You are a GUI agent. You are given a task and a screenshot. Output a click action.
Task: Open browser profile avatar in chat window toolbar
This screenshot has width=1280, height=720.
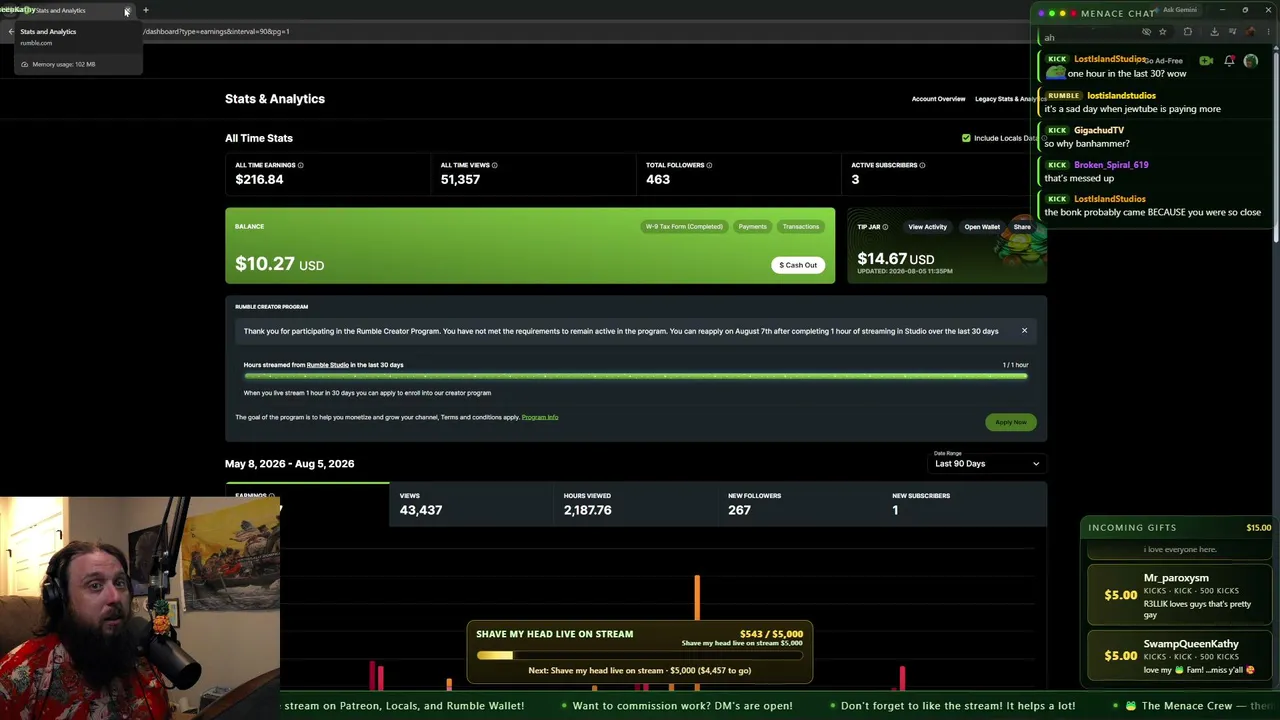1250,32
